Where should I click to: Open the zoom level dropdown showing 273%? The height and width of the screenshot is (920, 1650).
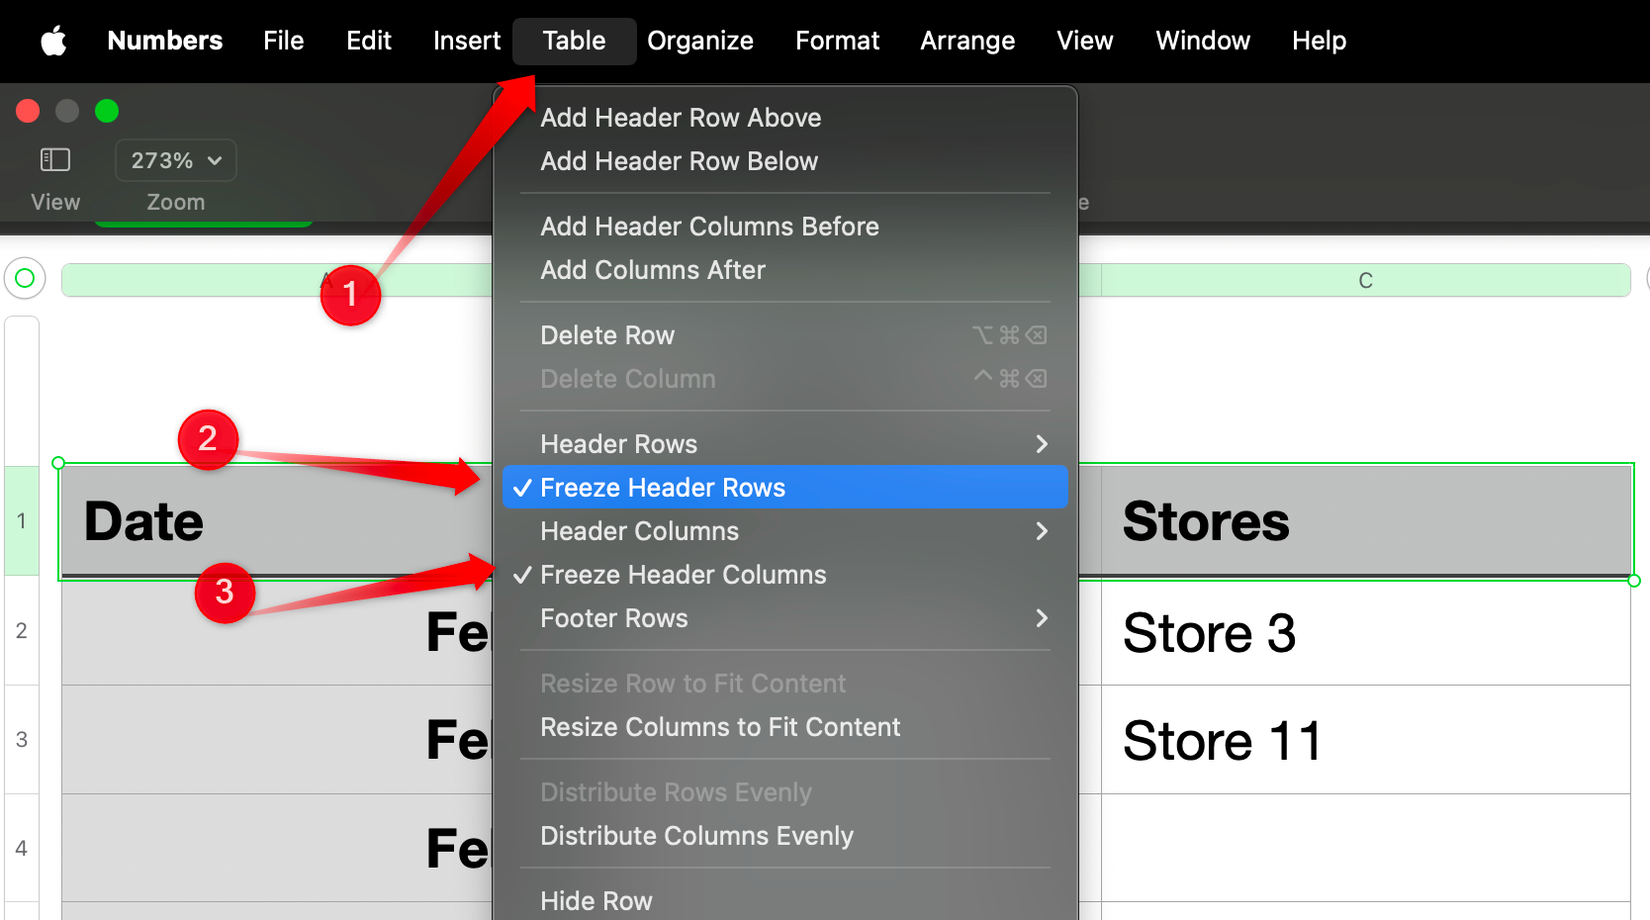tap(175, 160)
